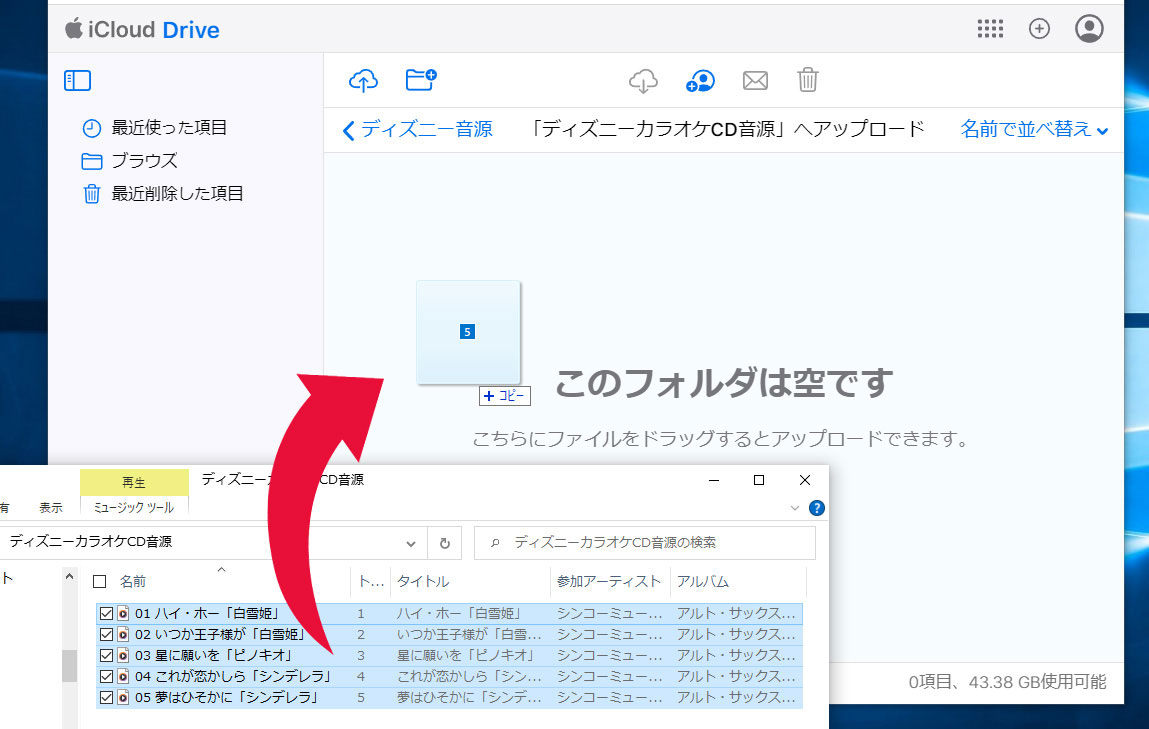
Task: Open Explorer help question mark icon
Action: pos(816,508)
